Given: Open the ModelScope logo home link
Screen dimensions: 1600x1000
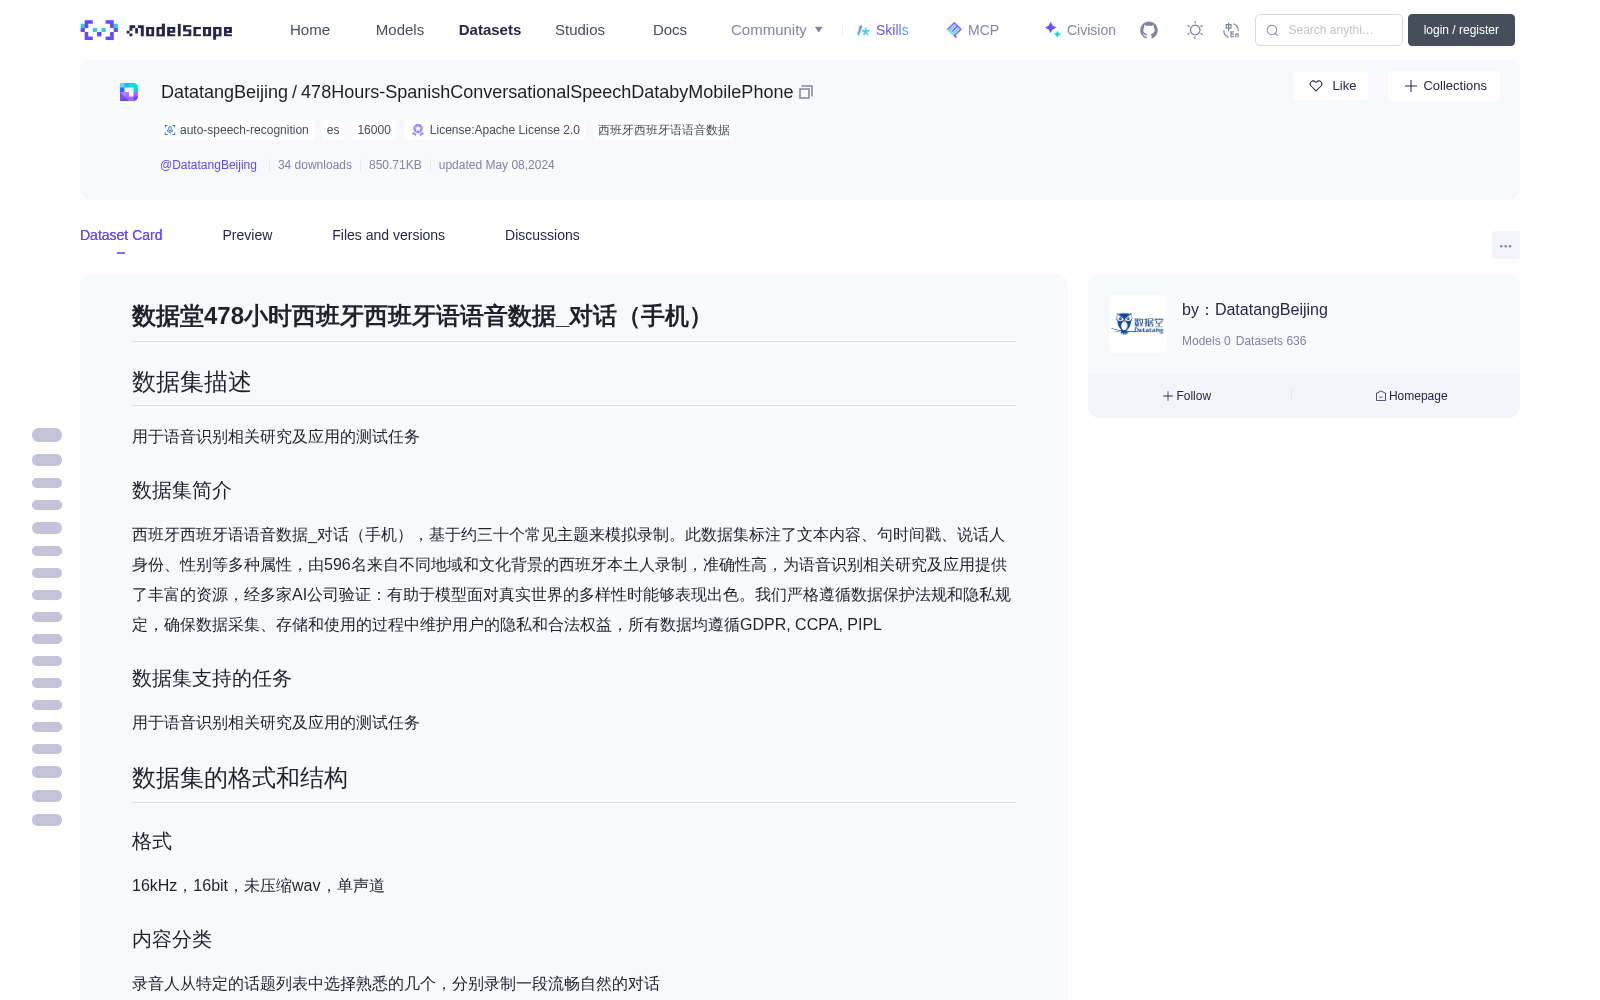Looking at the screenshot, I should pos(156,30).
